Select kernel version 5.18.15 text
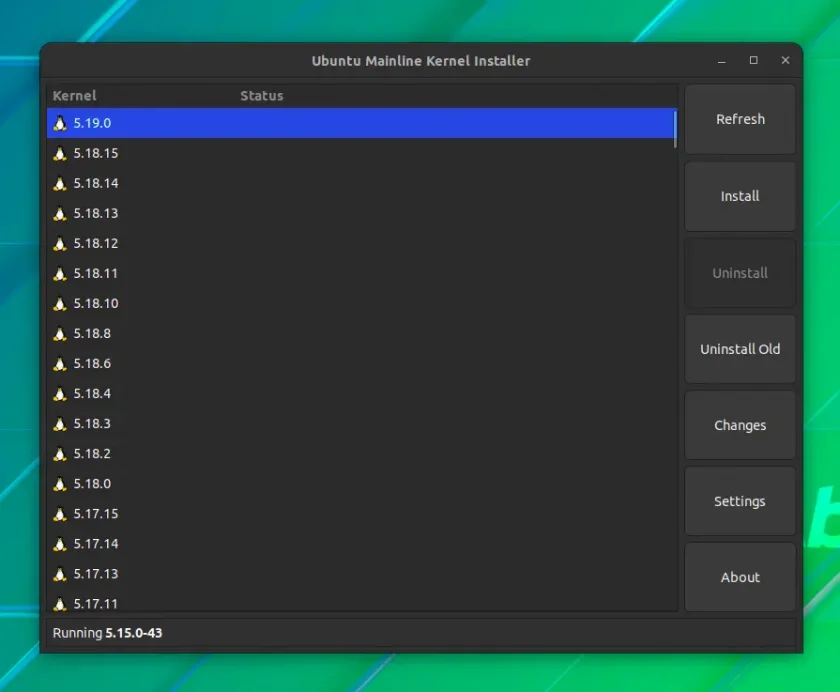This screenshot has height=692, width=840. (x=95, y=153)
